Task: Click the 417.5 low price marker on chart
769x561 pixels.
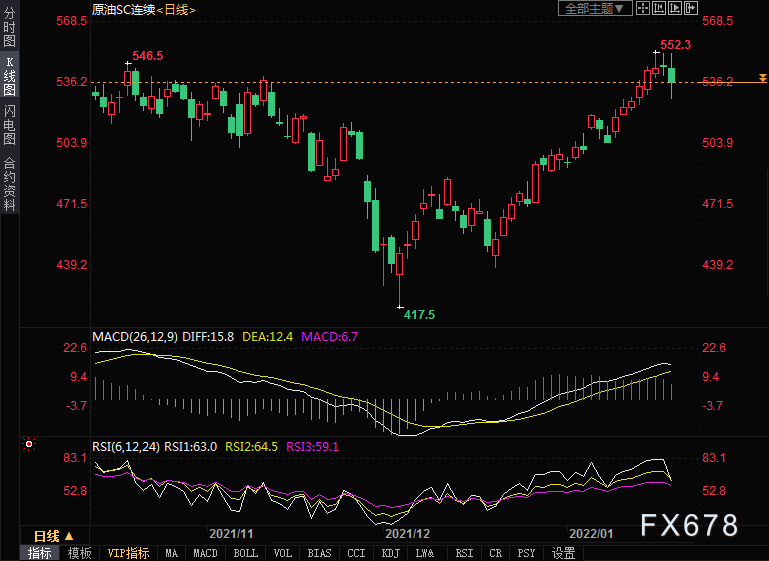Action: (419, 314)
